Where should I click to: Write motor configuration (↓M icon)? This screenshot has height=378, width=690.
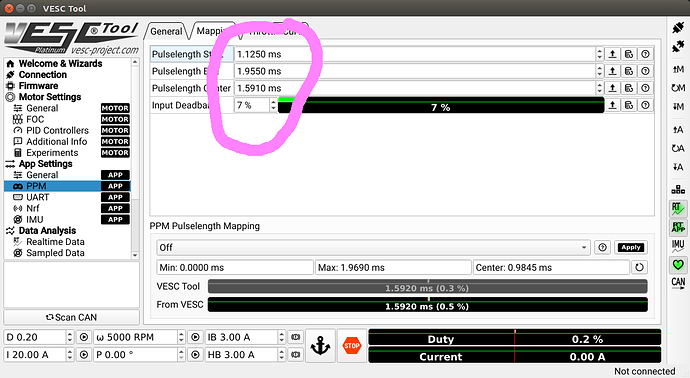pos(678,106)
